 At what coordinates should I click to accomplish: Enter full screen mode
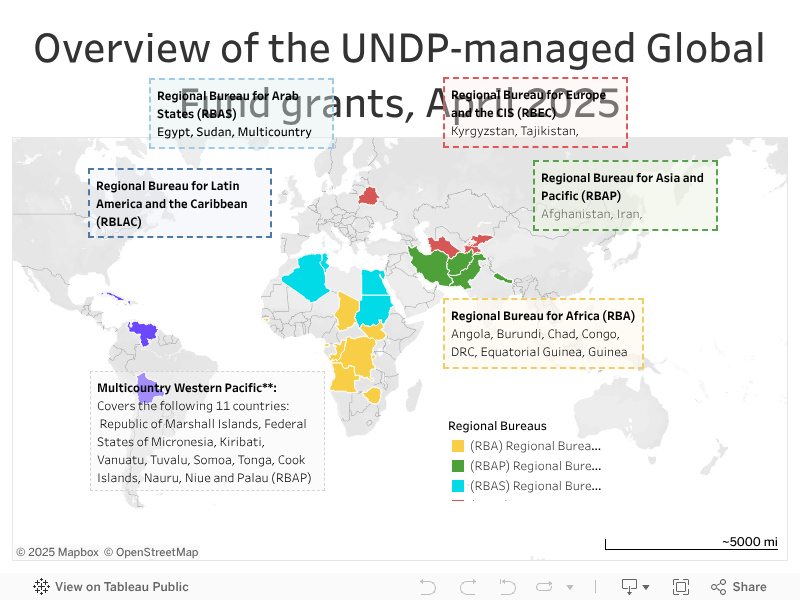pyautogui.click(x=681, y=587)
